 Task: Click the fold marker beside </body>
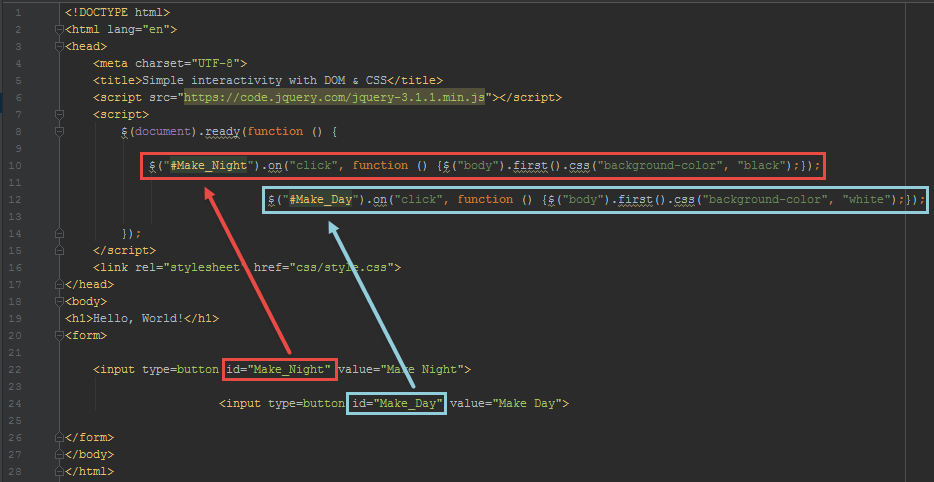tap(58, 454)
